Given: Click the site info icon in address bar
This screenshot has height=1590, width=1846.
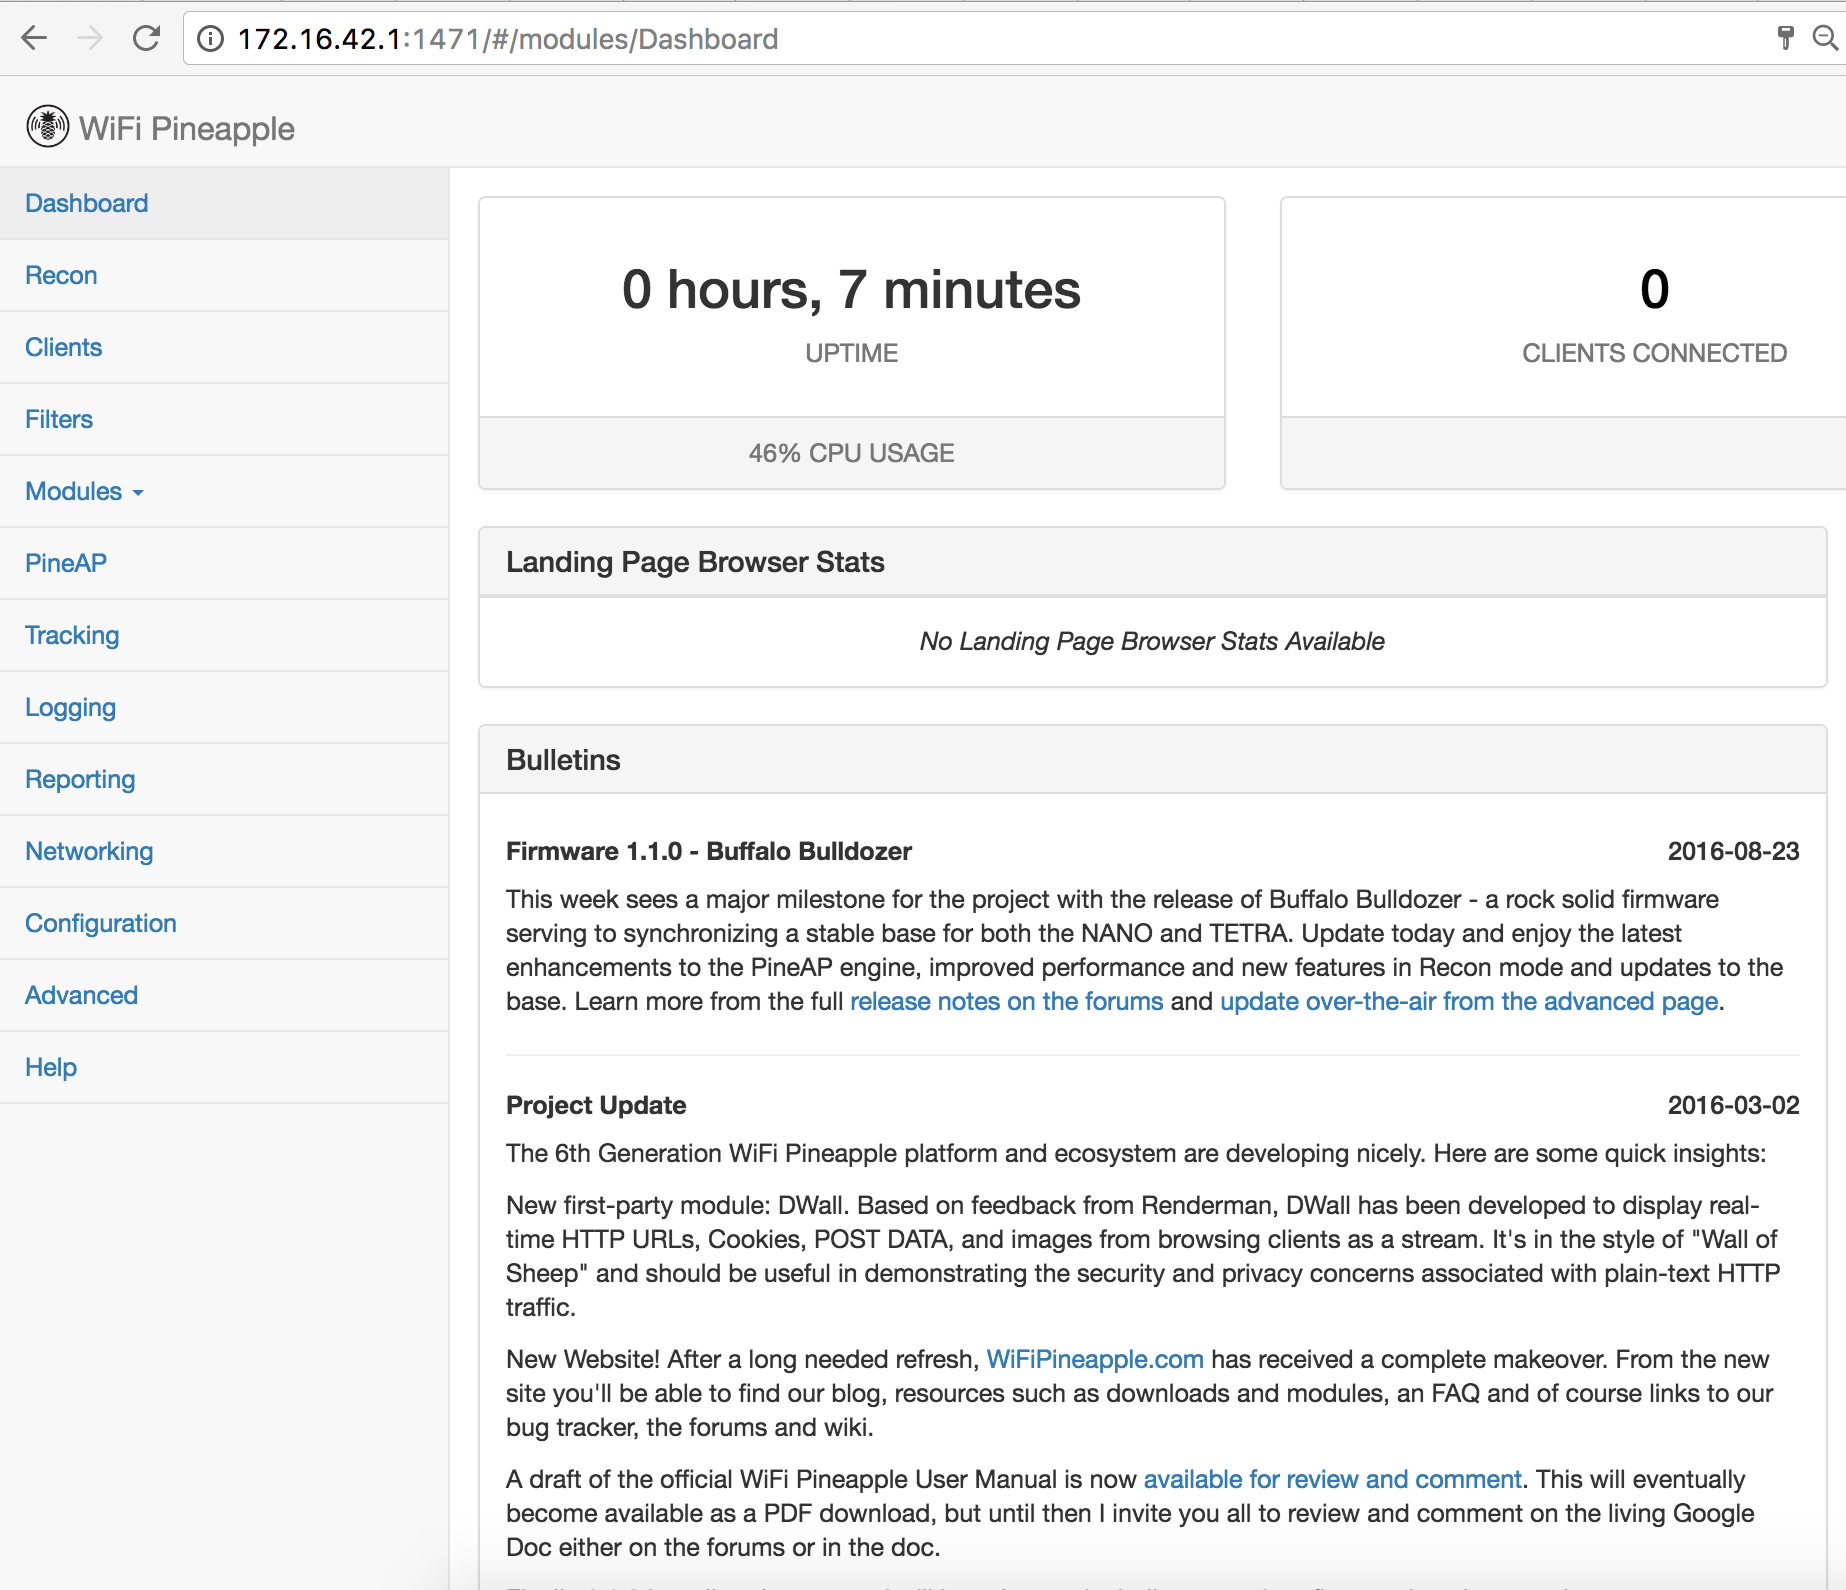Looking at the screenshot, I should 210,39.
